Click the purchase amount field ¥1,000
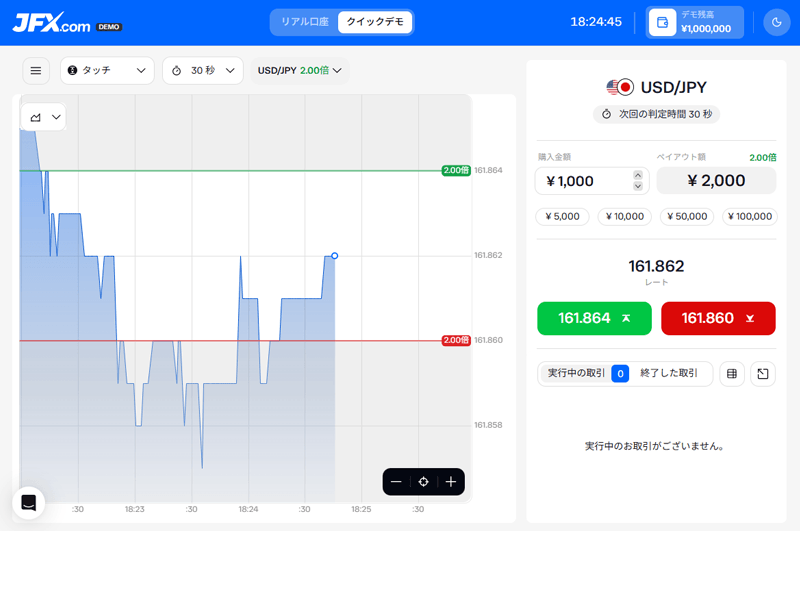Image resolution: width=800 pixels, height=600 pixels. 592,181
